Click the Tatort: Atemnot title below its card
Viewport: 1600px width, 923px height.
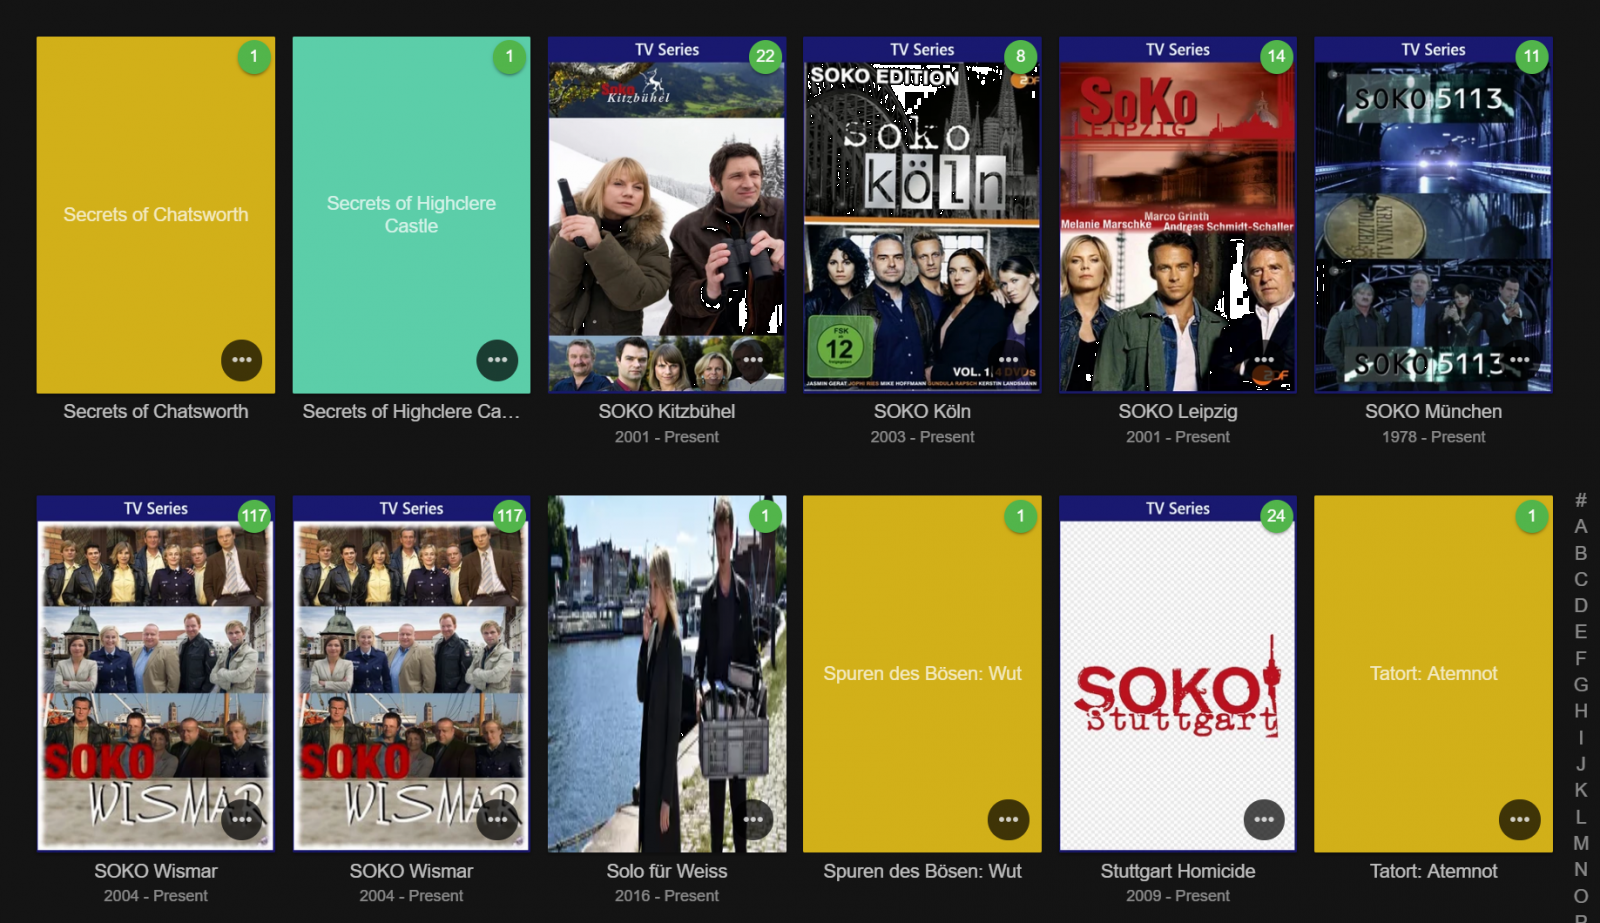point(1433,871)
